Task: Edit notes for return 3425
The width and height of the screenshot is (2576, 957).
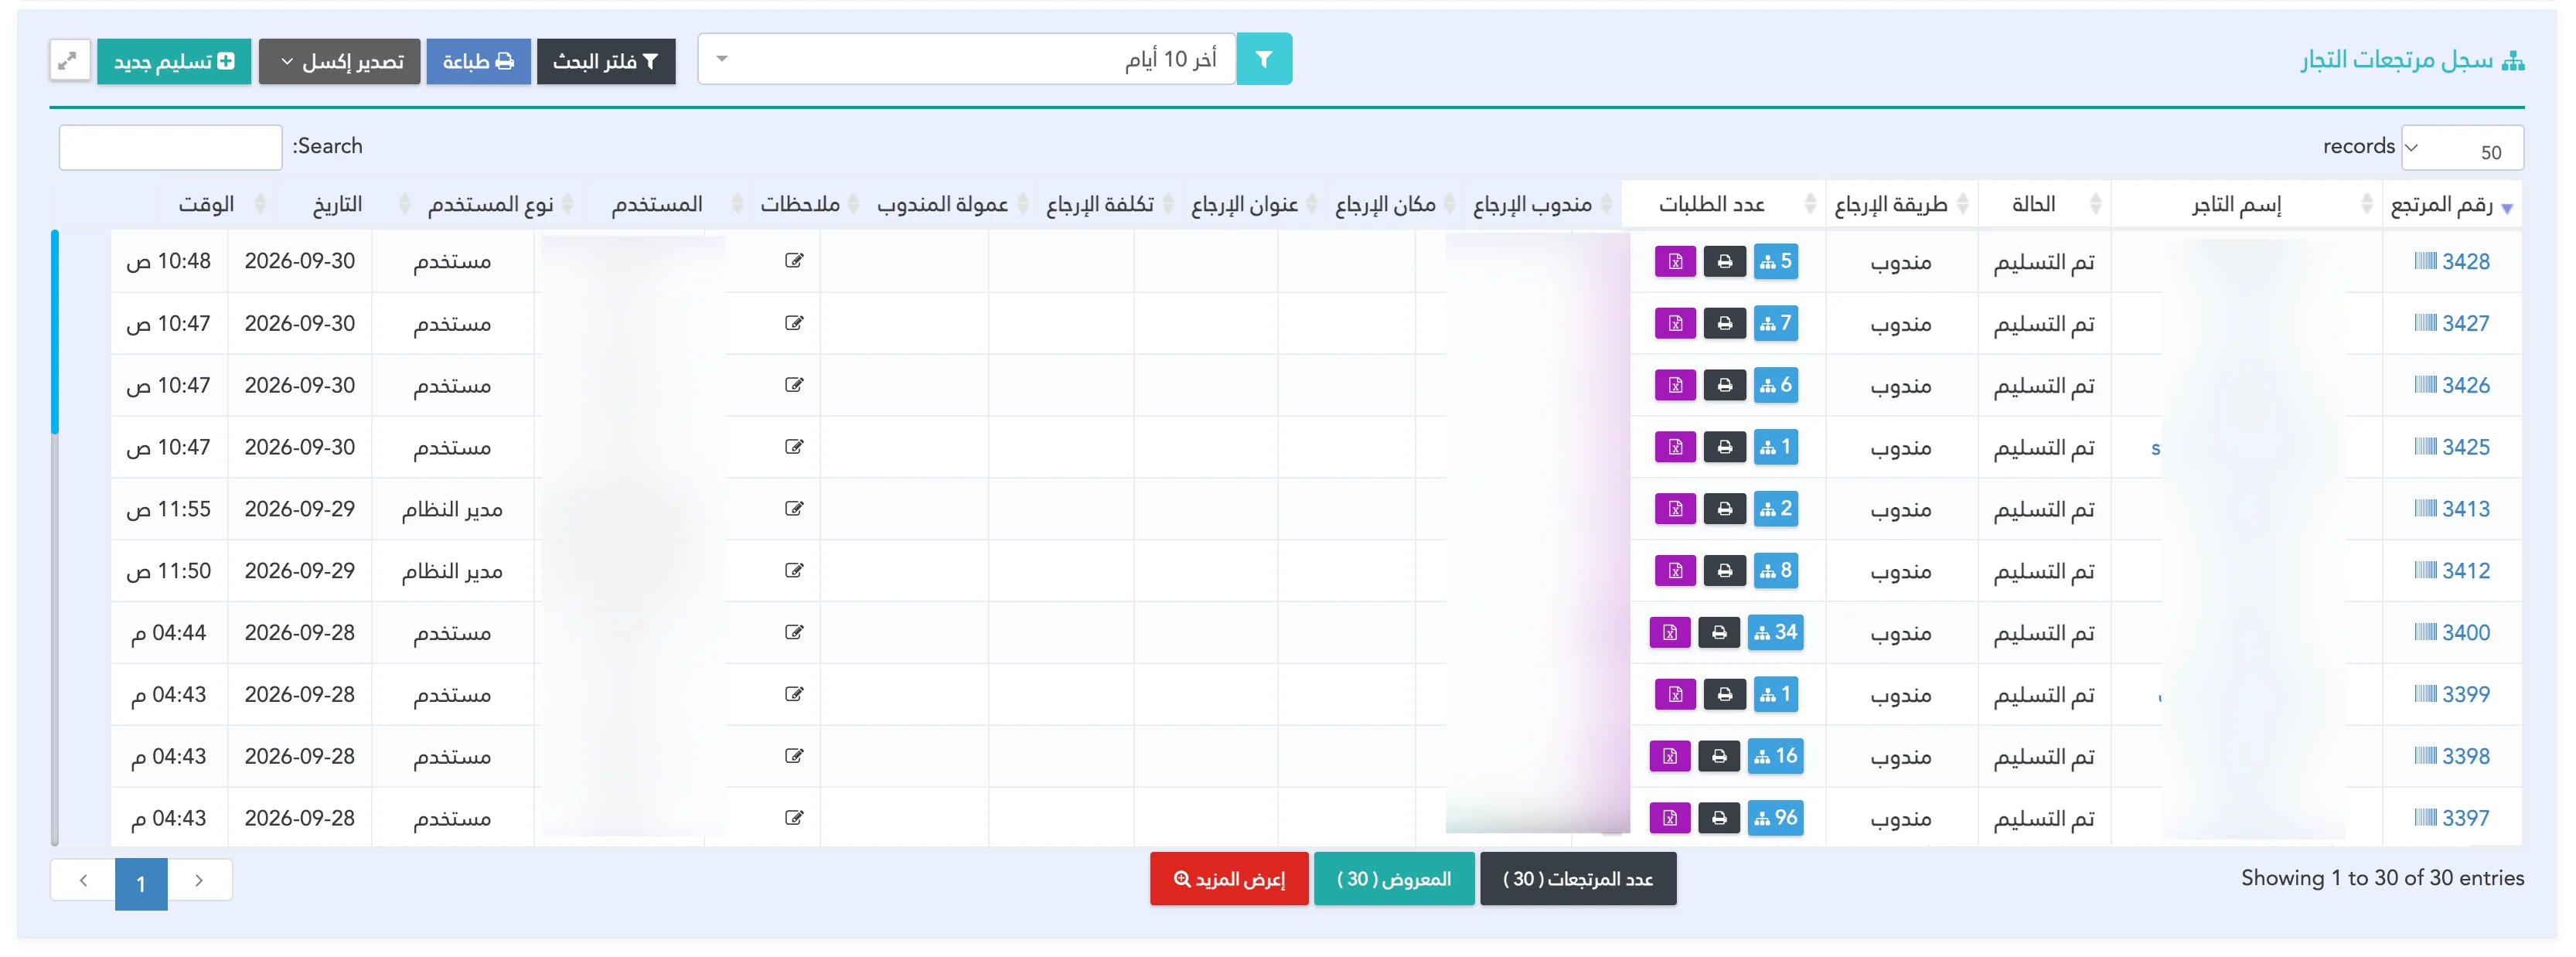Action: [794, 447]
